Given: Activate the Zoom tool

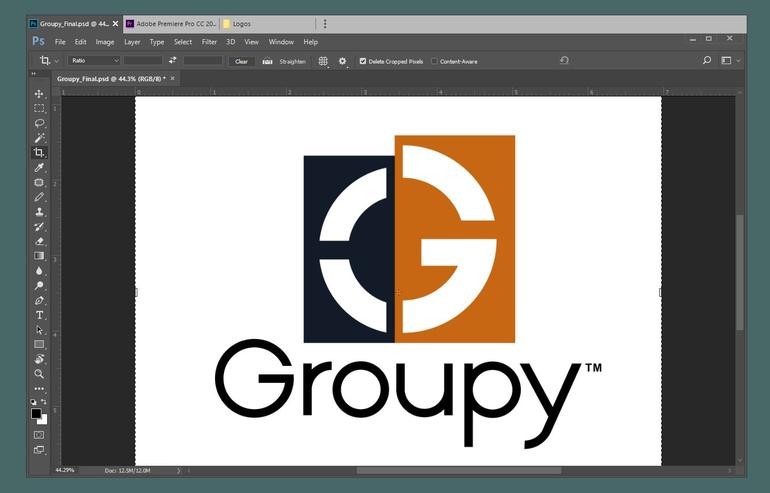Looking at the screenshot, I should click(x=40, y=374).
